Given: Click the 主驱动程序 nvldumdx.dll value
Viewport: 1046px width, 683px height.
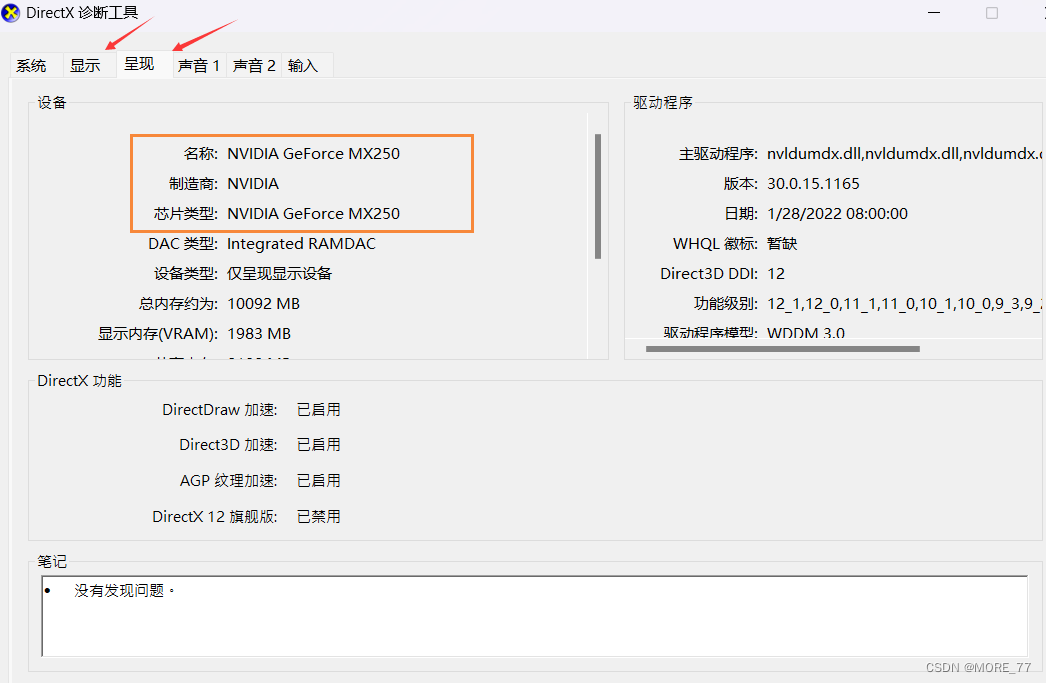Looking at the screenshot, I should click(x=904, y=154).
